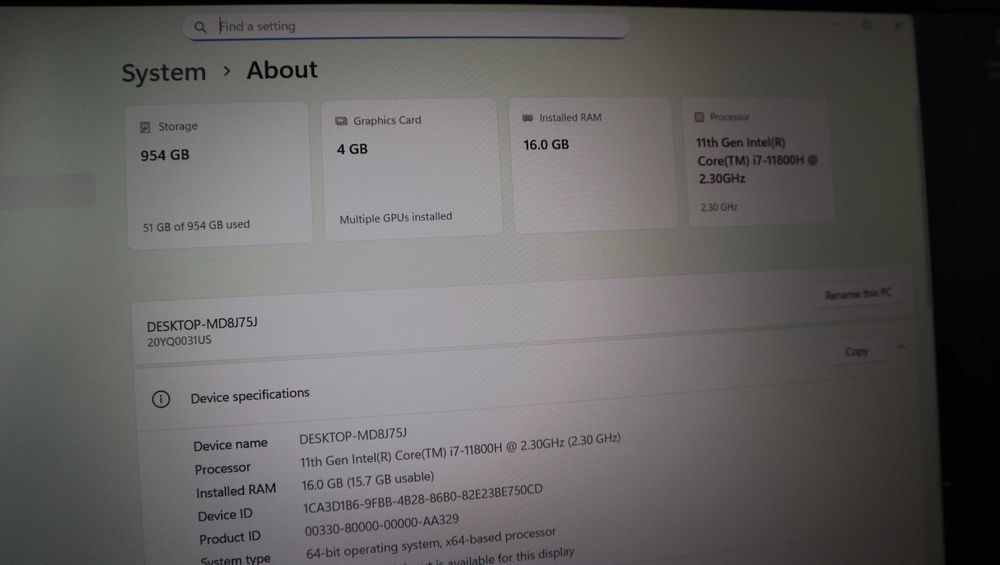Select the Processor specification value row
The height and width of the screenshot is (565, 1000).
pyautogui.click(x=460, y=450)
